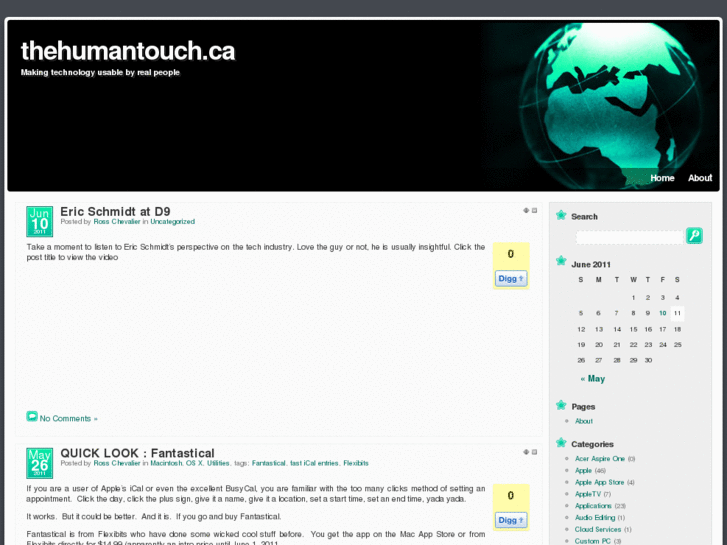Click Digg button on Fantastical post
The height and width of the screenshot is (545, 727).
[511, 520]
